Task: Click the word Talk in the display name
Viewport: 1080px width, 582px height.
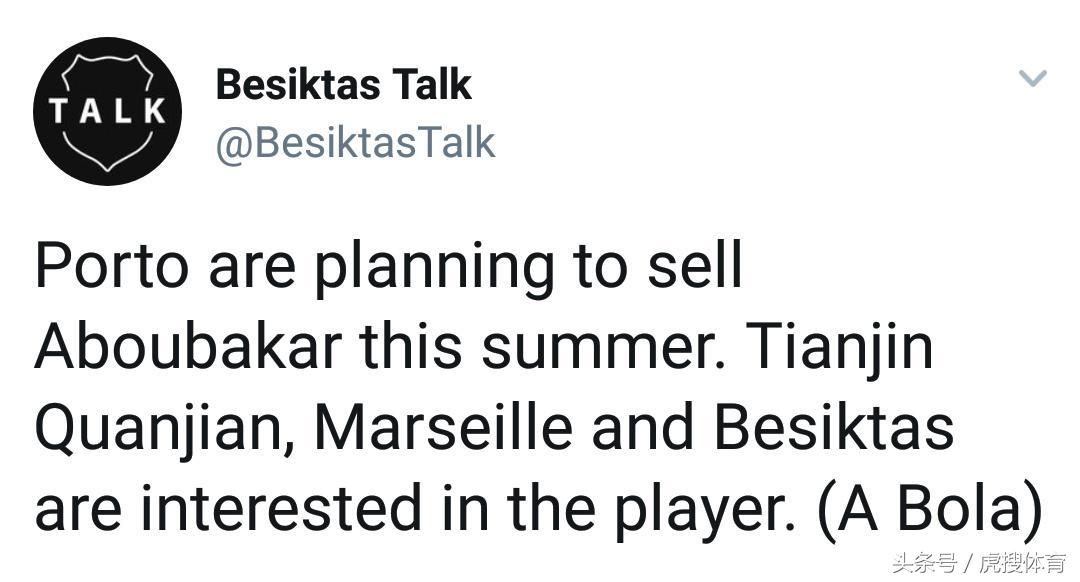Action: point(432,85)
